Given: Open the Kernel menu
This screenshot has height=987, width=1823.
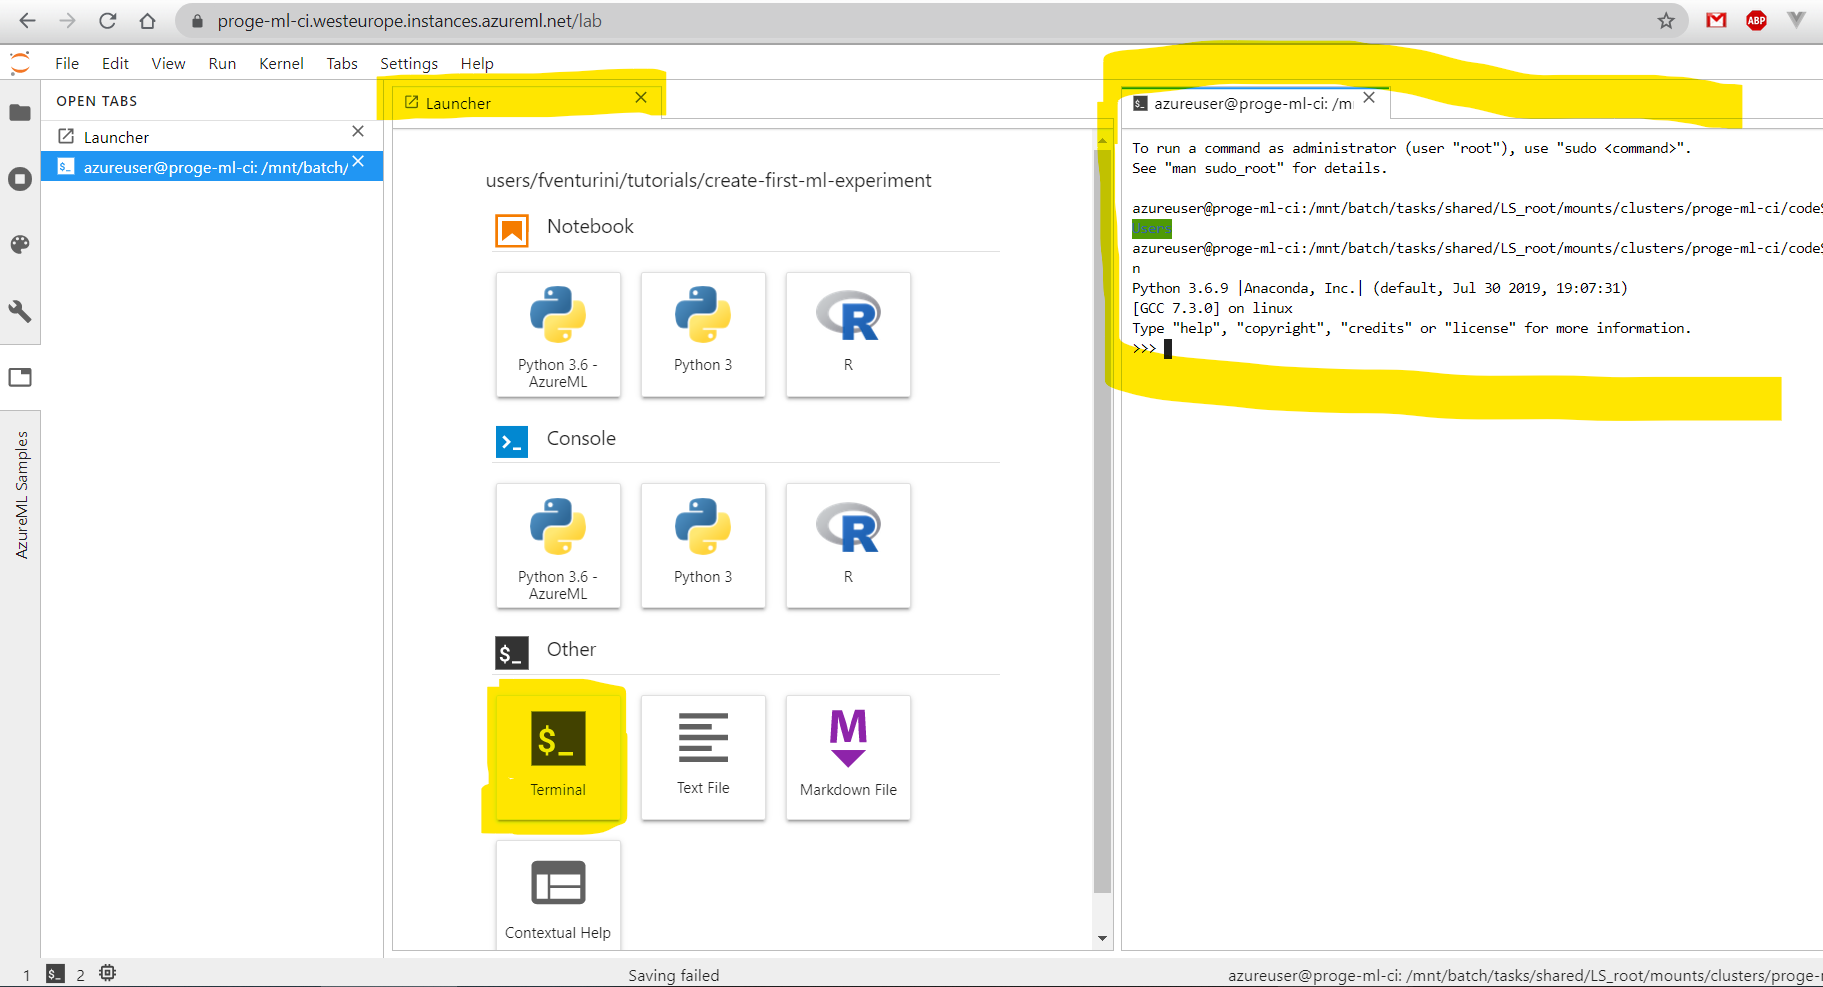Looking at the screenshot, I should pyautogui.click(x=281, y=63).
